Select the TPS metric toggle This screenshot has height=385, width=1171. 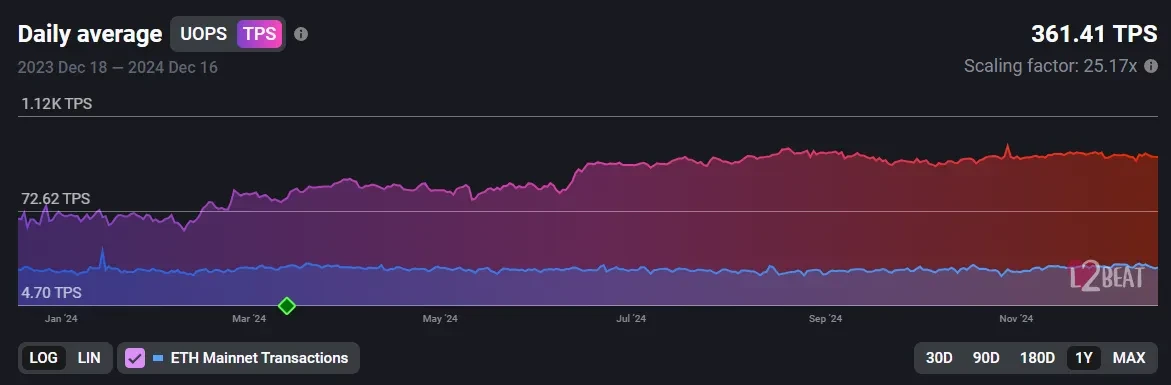coord(259,34)
